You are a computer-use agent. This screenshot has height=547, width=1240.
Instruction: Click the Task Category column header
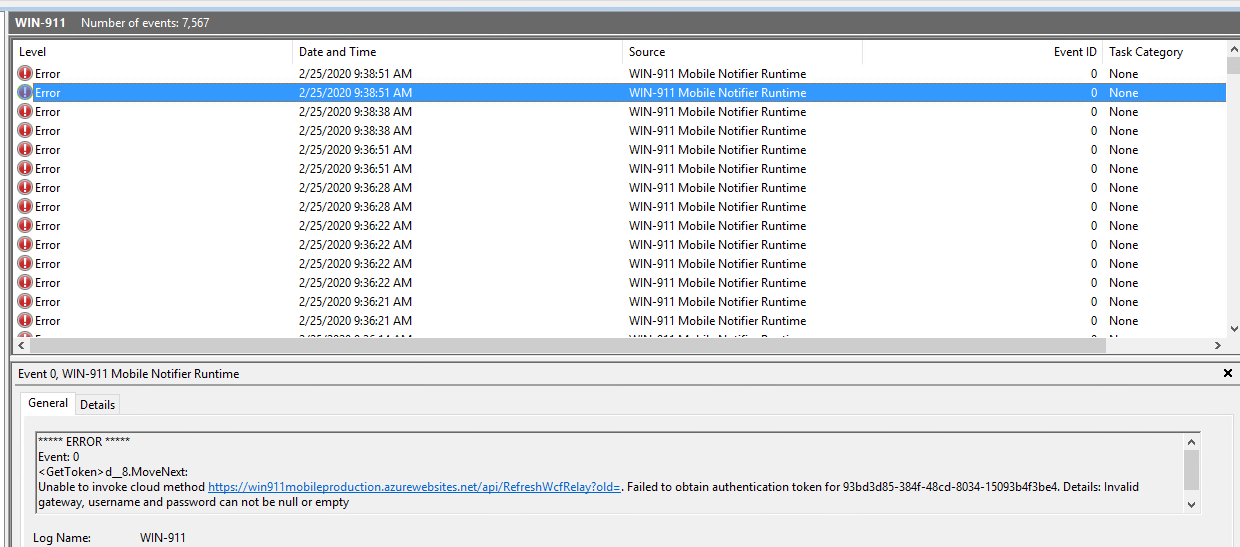[x=1145, y=52]
